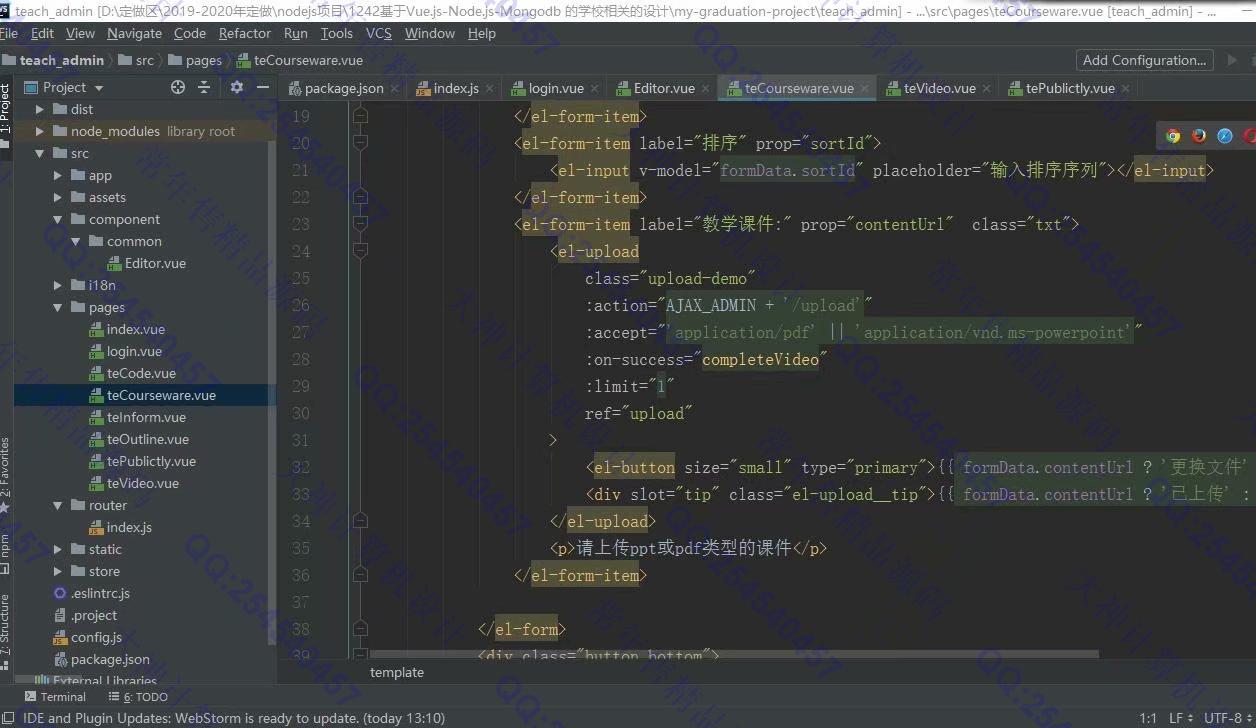Expand the store folder
1256x728 pixels.
[58, 571]
